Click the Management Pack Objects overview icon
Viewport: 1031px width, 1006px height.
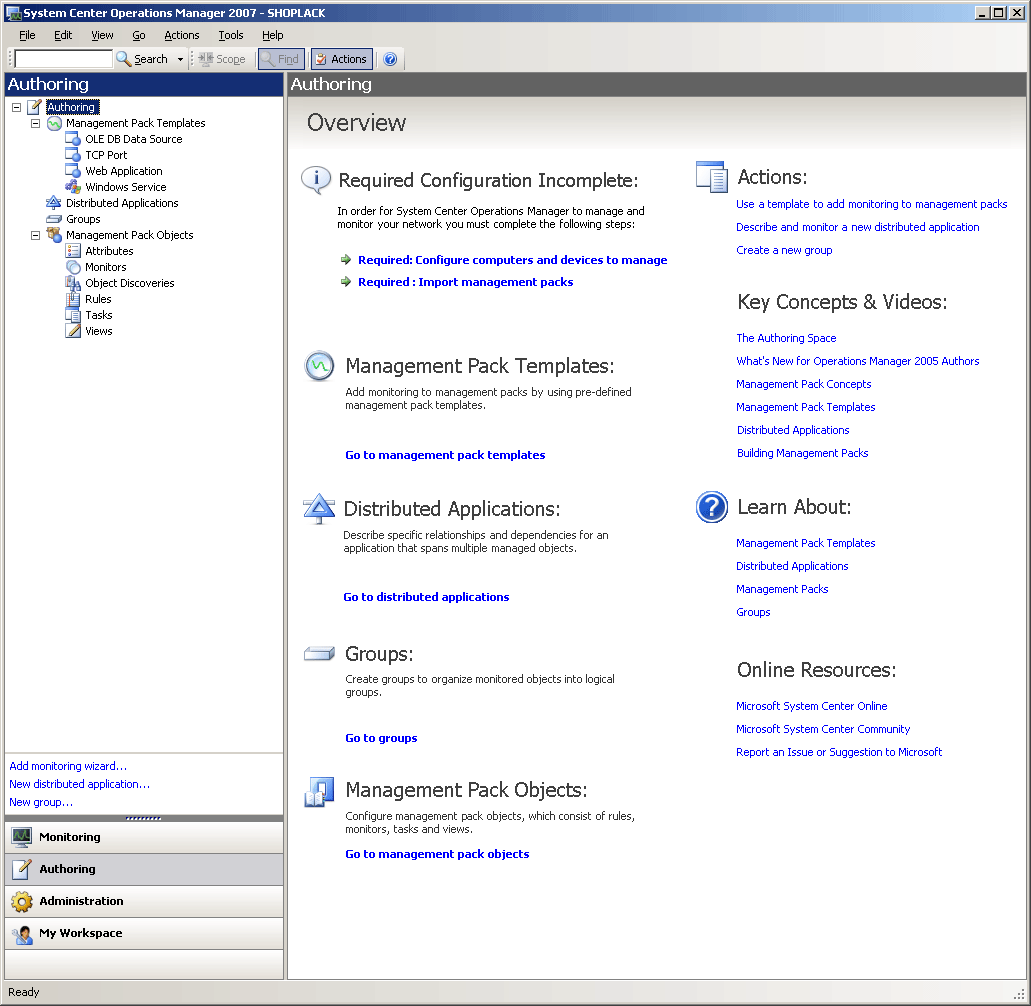click(x=319, y=792)
